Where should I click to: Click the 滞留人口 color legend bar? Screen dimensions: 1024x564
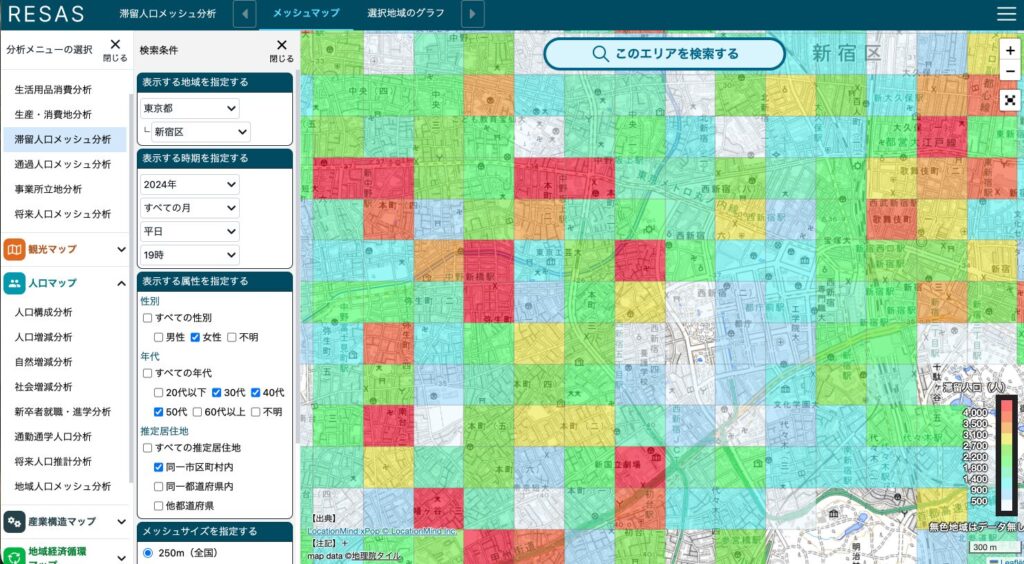(x=1006, y=454)
